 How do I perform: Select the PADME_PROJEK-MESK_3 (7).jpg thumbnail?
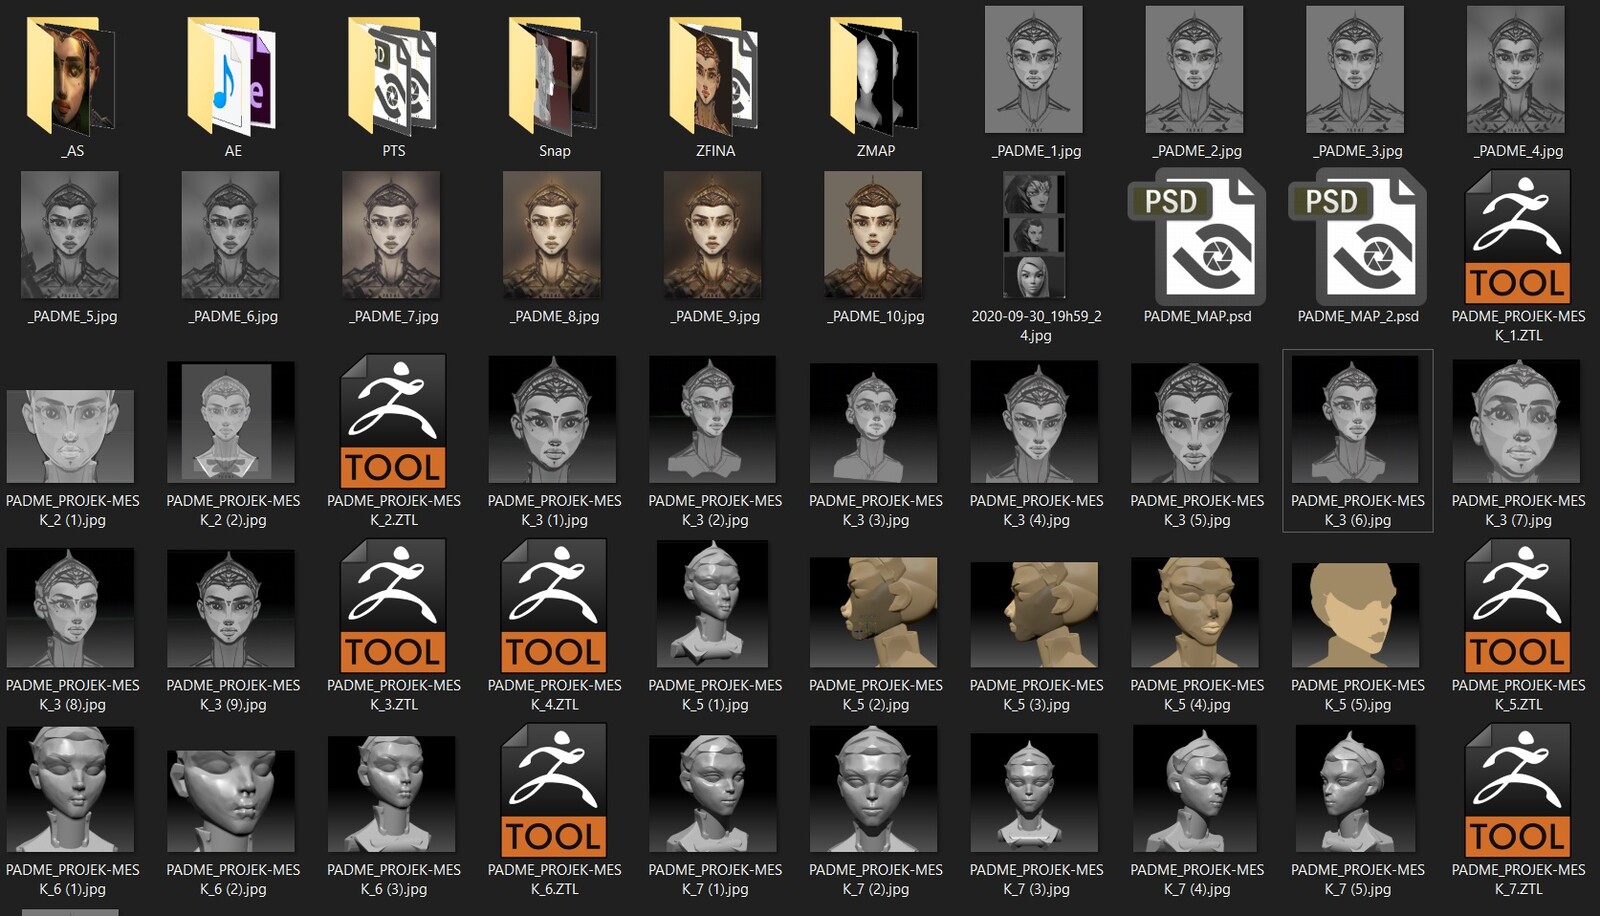tap(1516, 421)
